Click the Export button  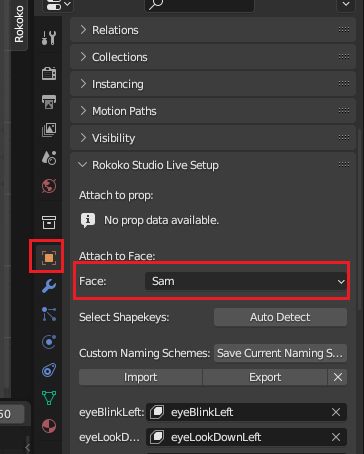pos(265,377)
